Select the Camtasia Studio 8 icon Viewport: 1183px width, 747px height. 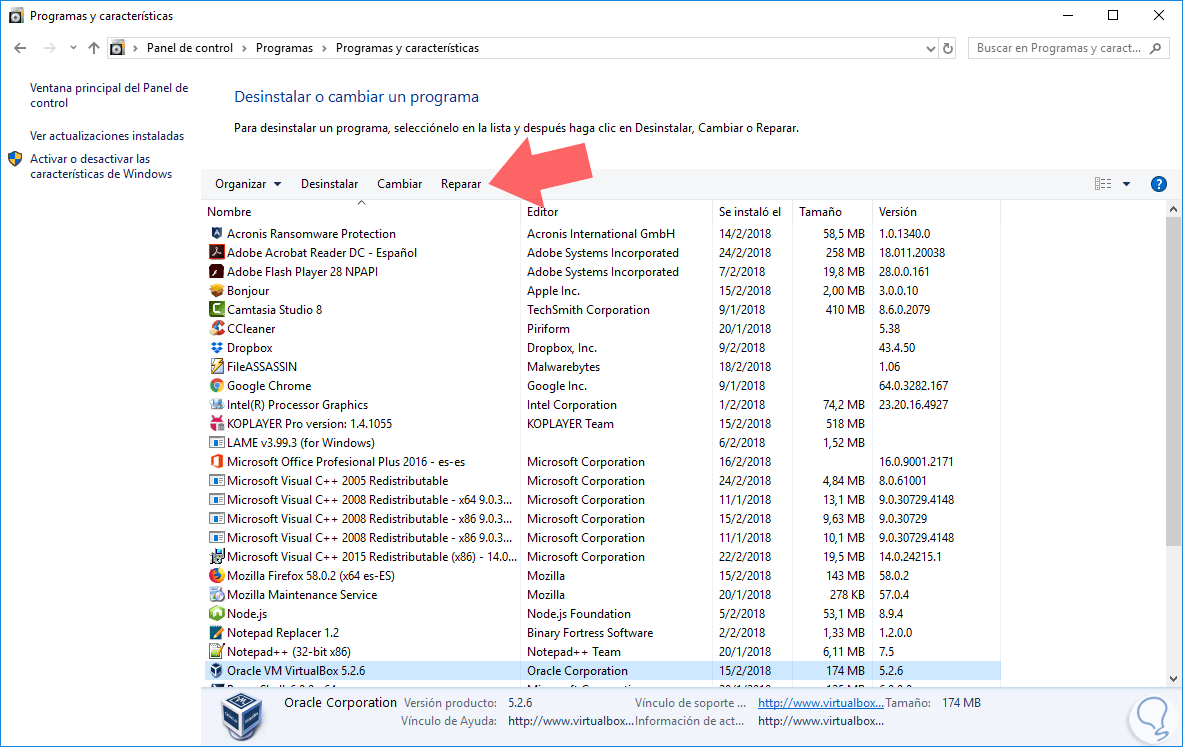(217, 309)
